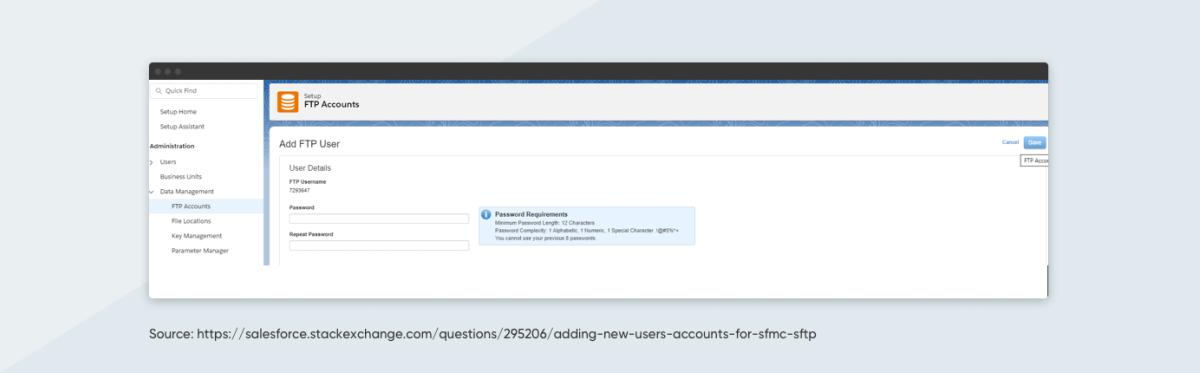
Task: Open Setup Assistant in the sidebar
Action: point(182,127)
